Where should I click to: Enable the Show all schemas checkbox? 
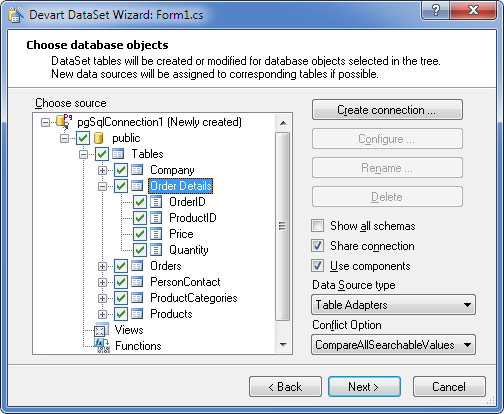pos(317,226)
